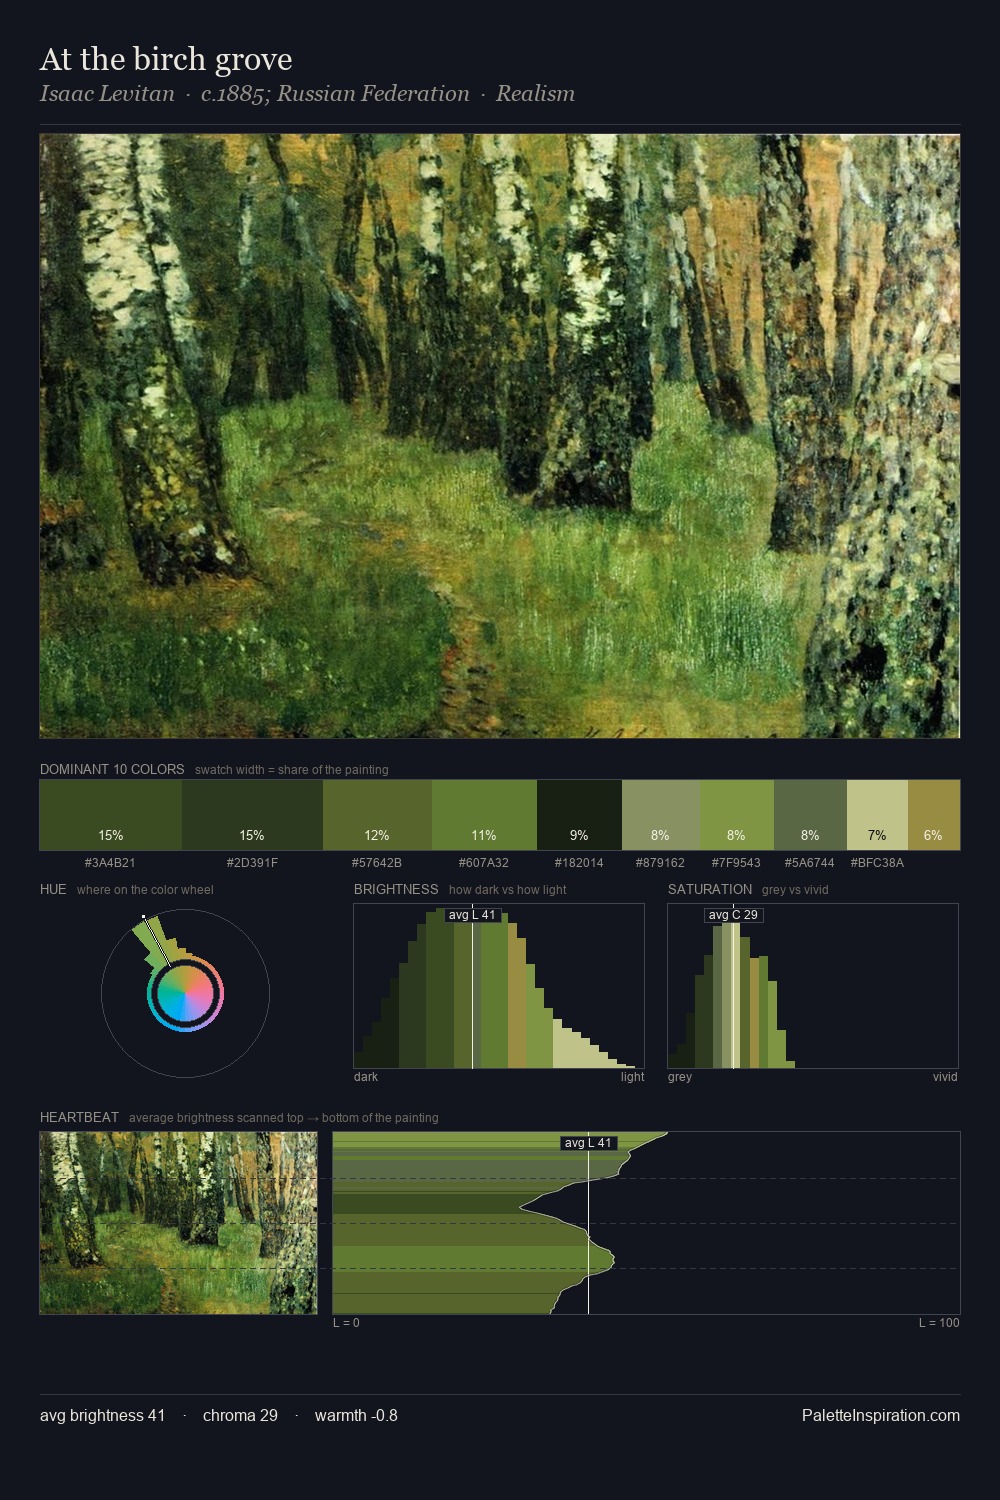
Task: Click the title 'At the birch grove'
Action: pyautogui.click(x=166, y=59)
